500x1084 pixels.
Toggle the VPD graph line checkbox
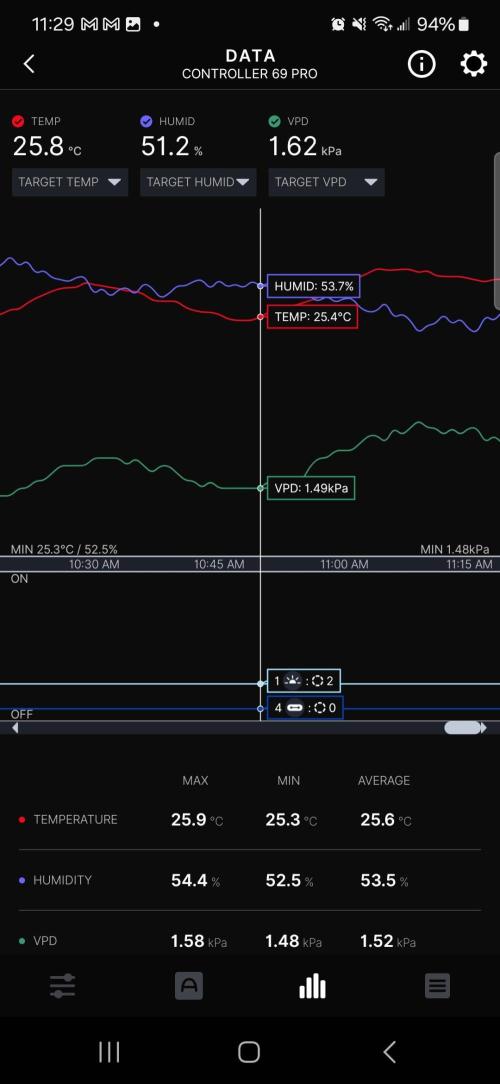275,122
